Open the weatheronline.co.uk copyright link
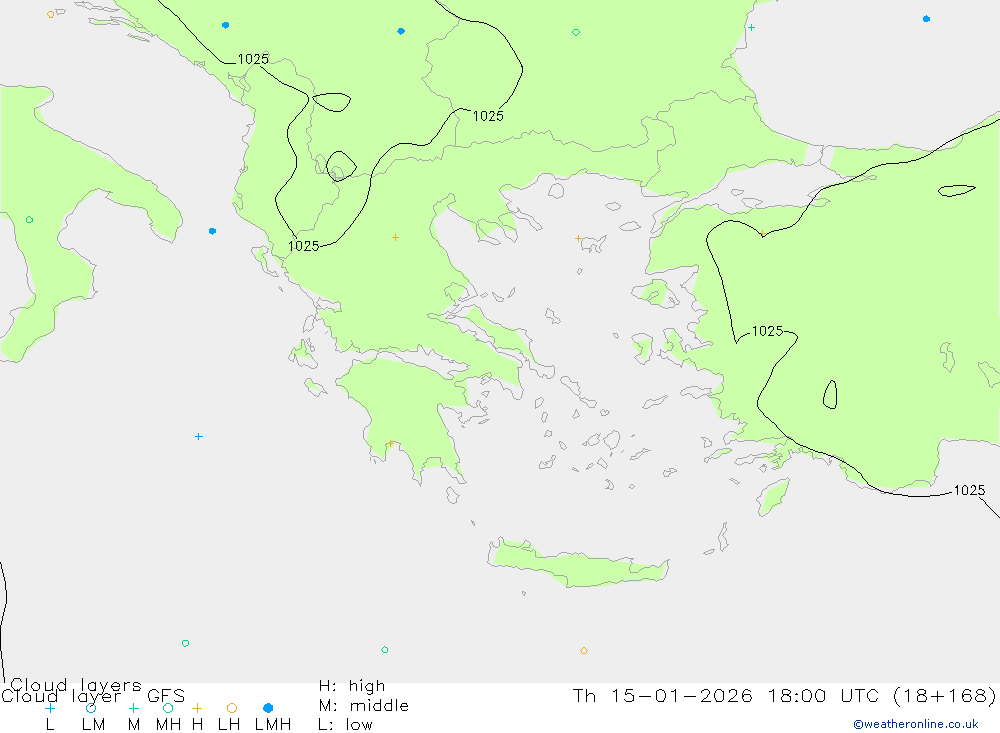The image size is (1000, 733). (916, 724)
